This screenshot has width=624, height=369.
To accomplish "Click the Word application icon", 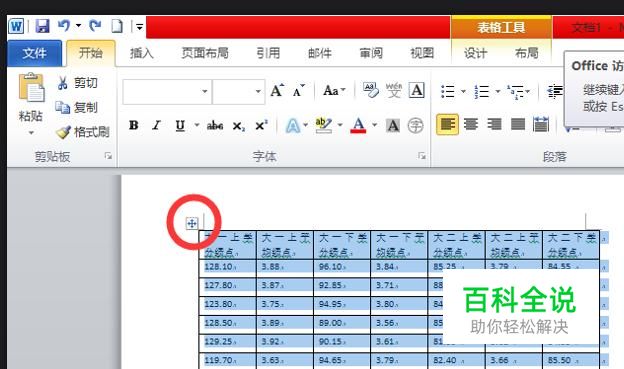I will click(x=16, y=27).
